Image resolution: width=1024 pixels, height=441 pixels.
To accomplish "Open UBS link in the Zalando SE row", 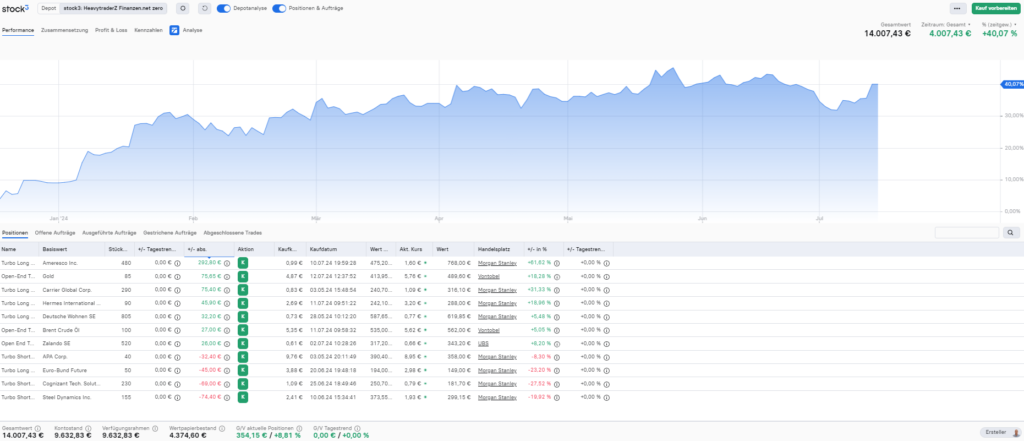I will (483, 344).
